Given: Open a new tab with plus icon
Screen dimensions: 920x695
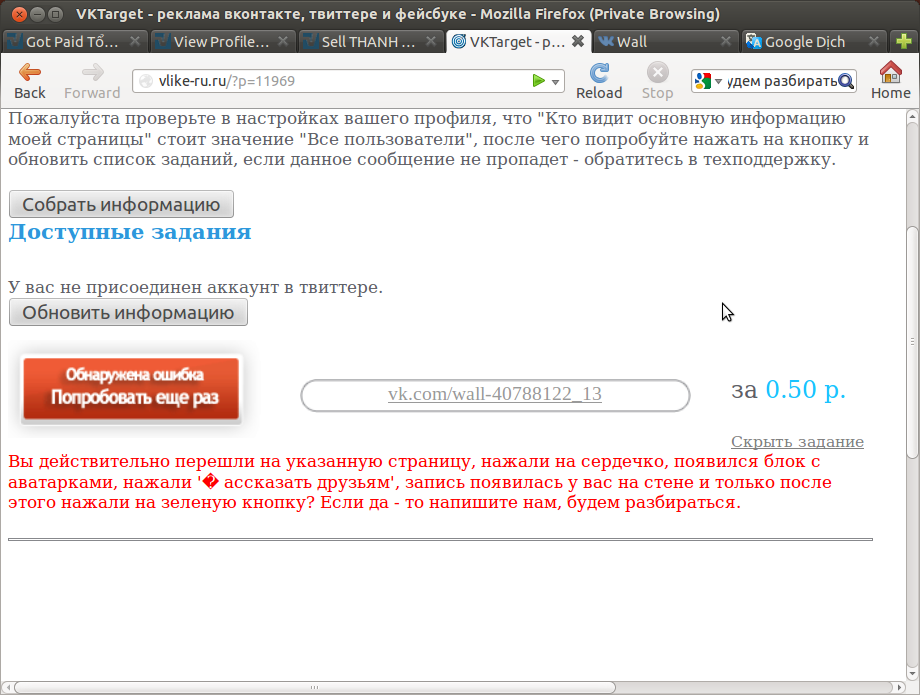Looking at the screenshot, I should [x=904, y=41].
